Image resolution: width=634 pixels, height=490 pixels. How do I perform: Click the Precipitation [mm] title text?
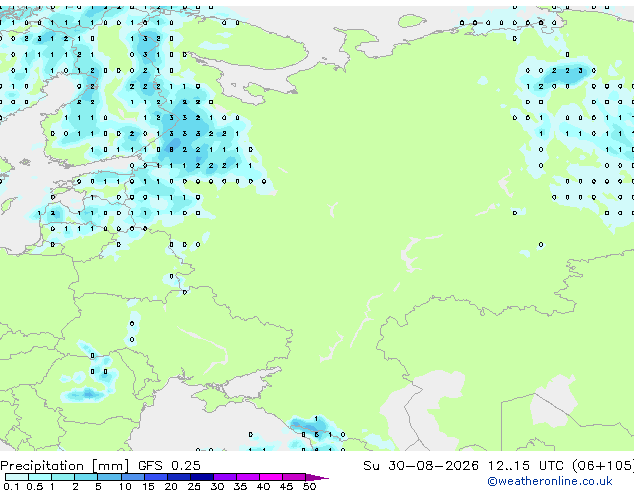click(x=65, y=466)
